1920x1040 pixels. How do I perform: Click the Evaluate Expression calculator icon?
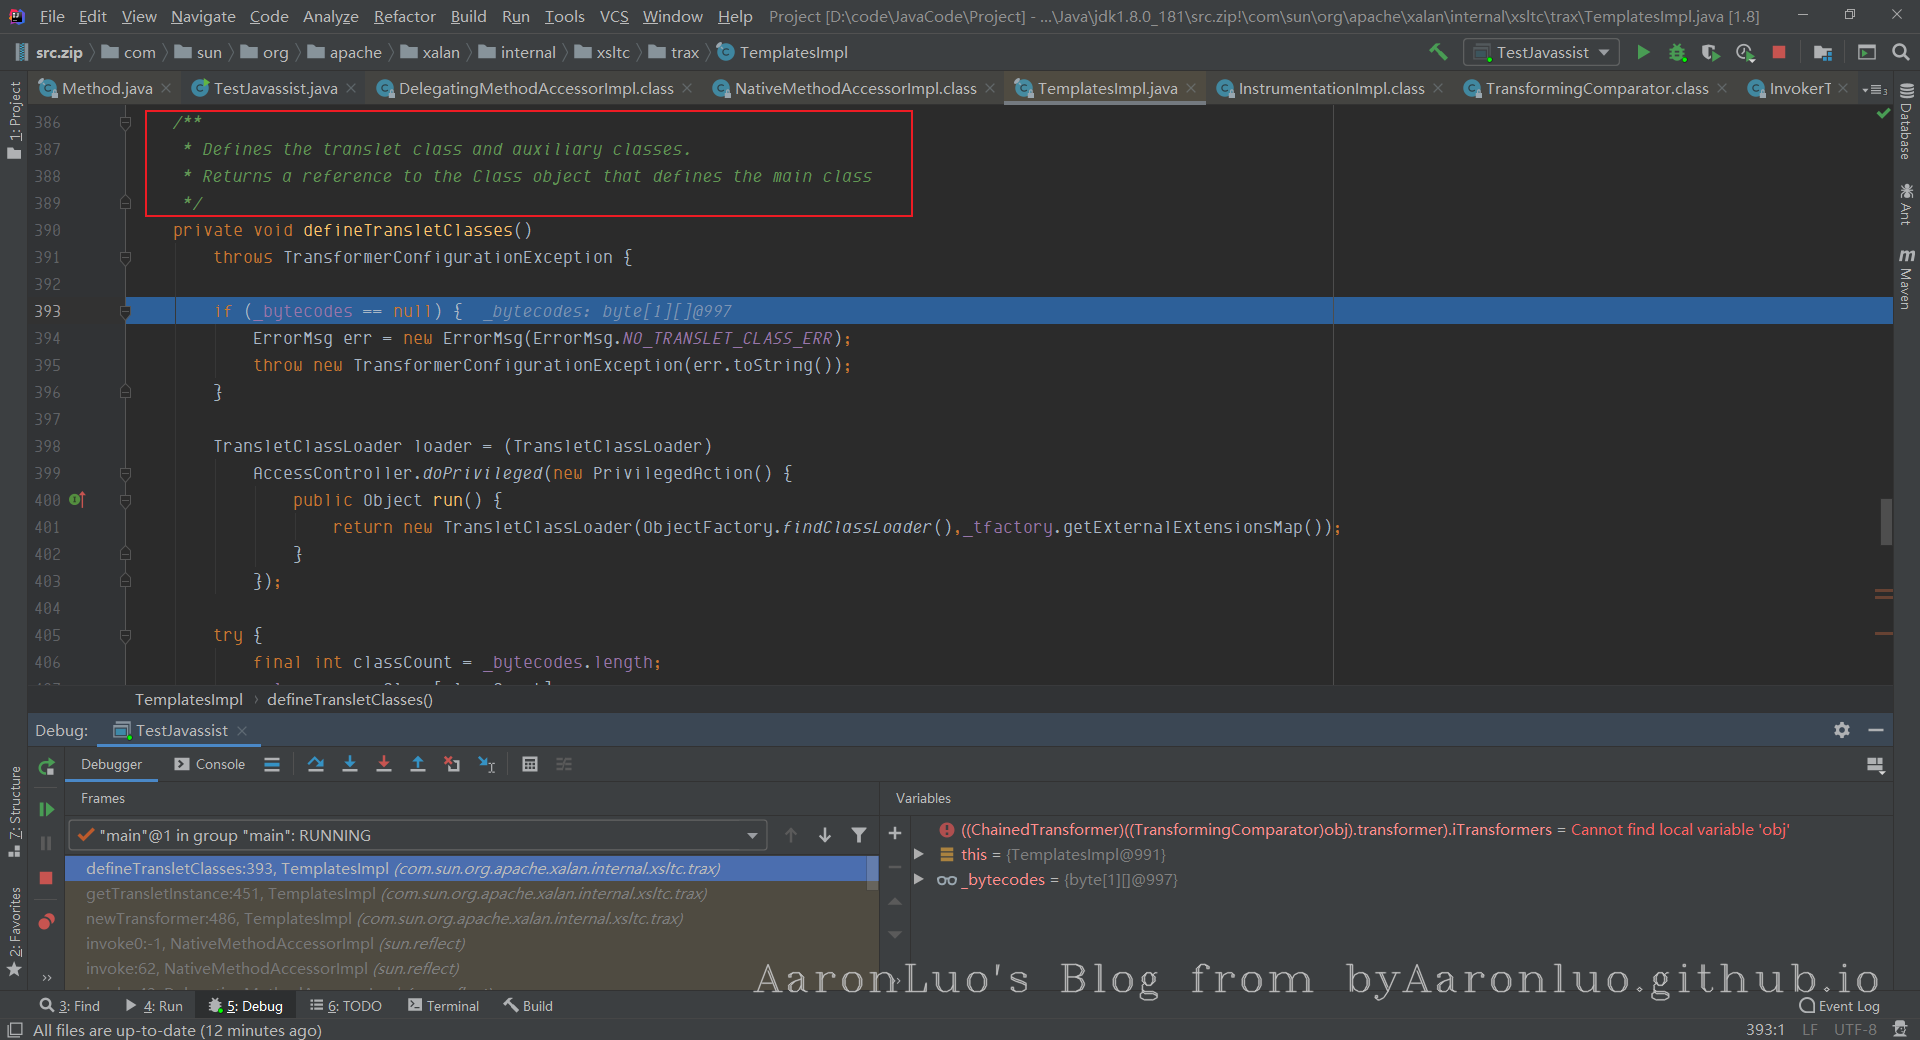[x=530, y=765]
